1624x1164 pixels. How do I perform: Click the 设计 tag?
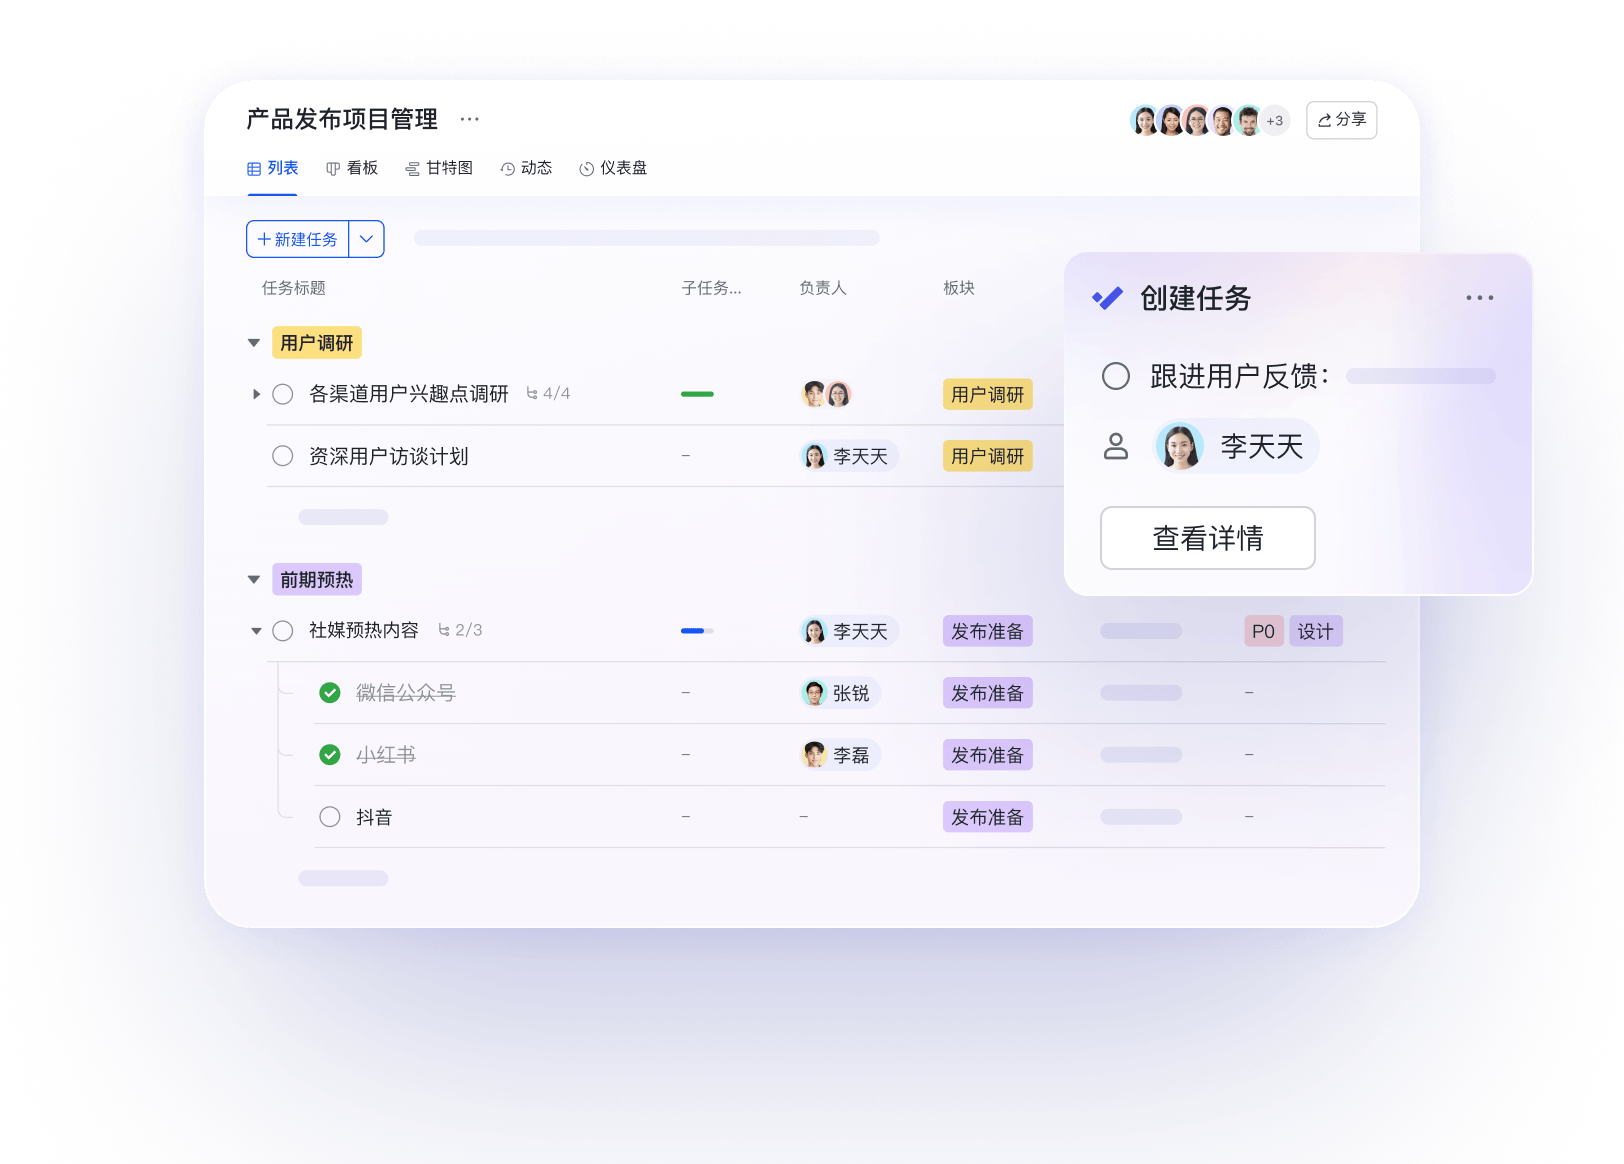coord(1315,631)
